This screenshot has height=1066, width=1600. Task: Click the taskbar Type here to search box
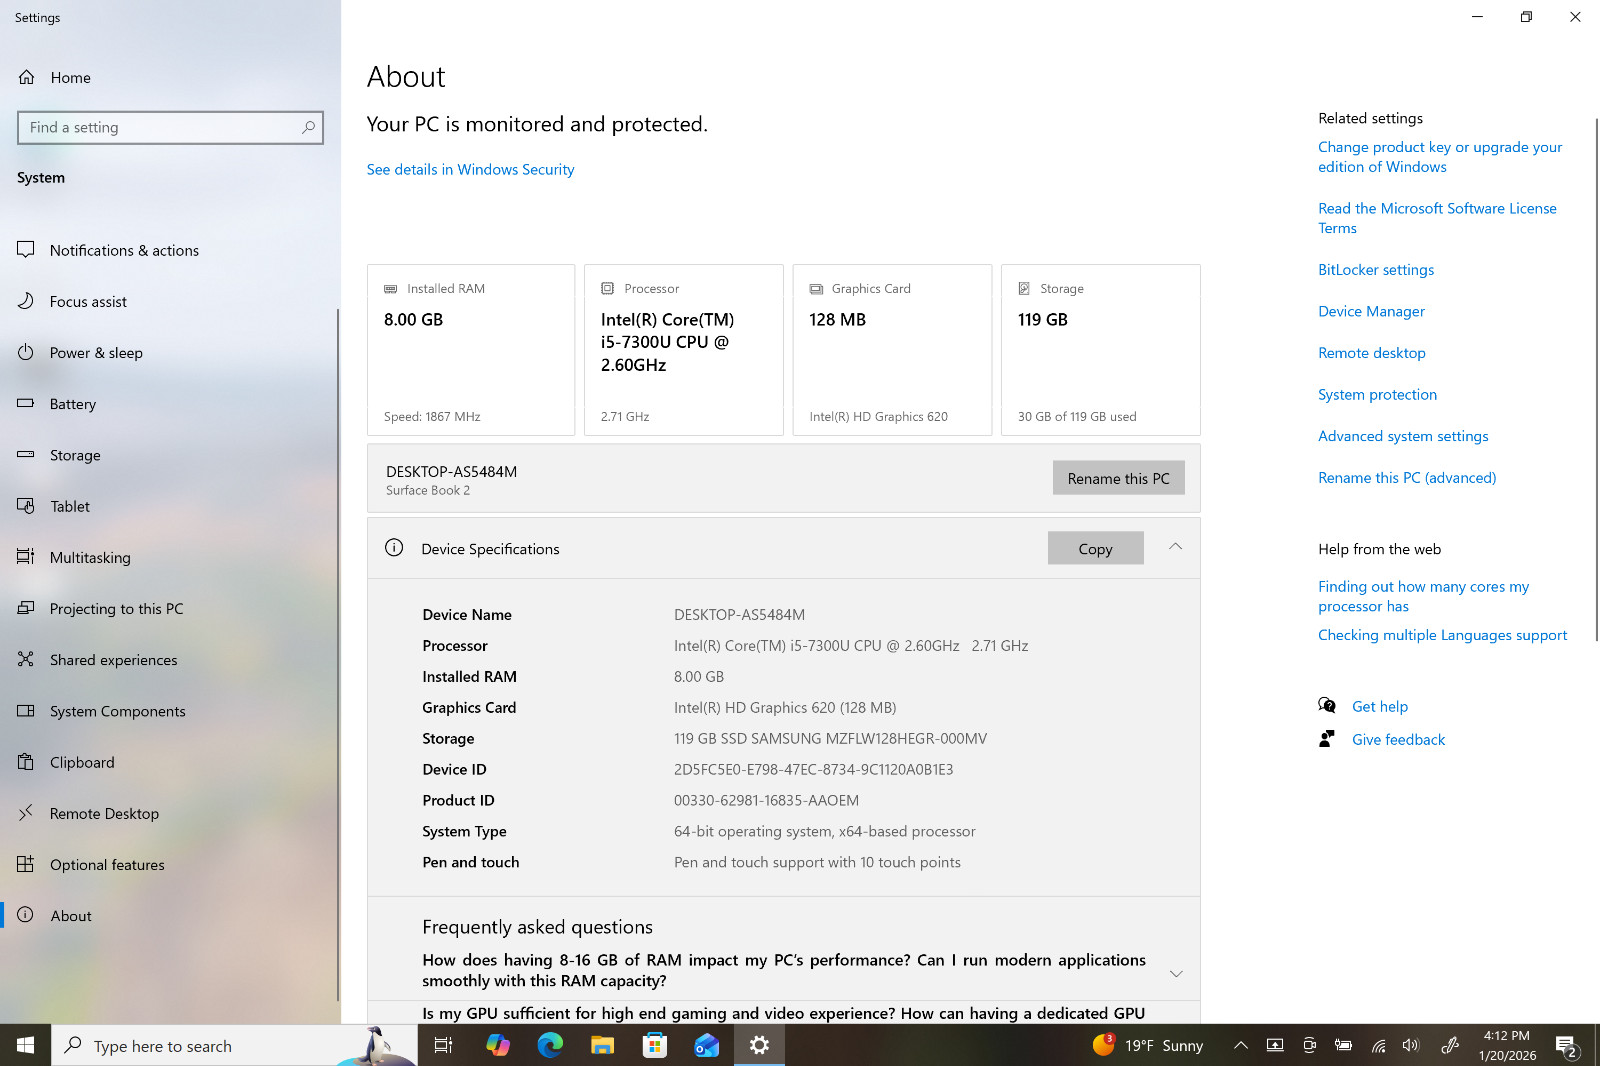point(234,1045)
